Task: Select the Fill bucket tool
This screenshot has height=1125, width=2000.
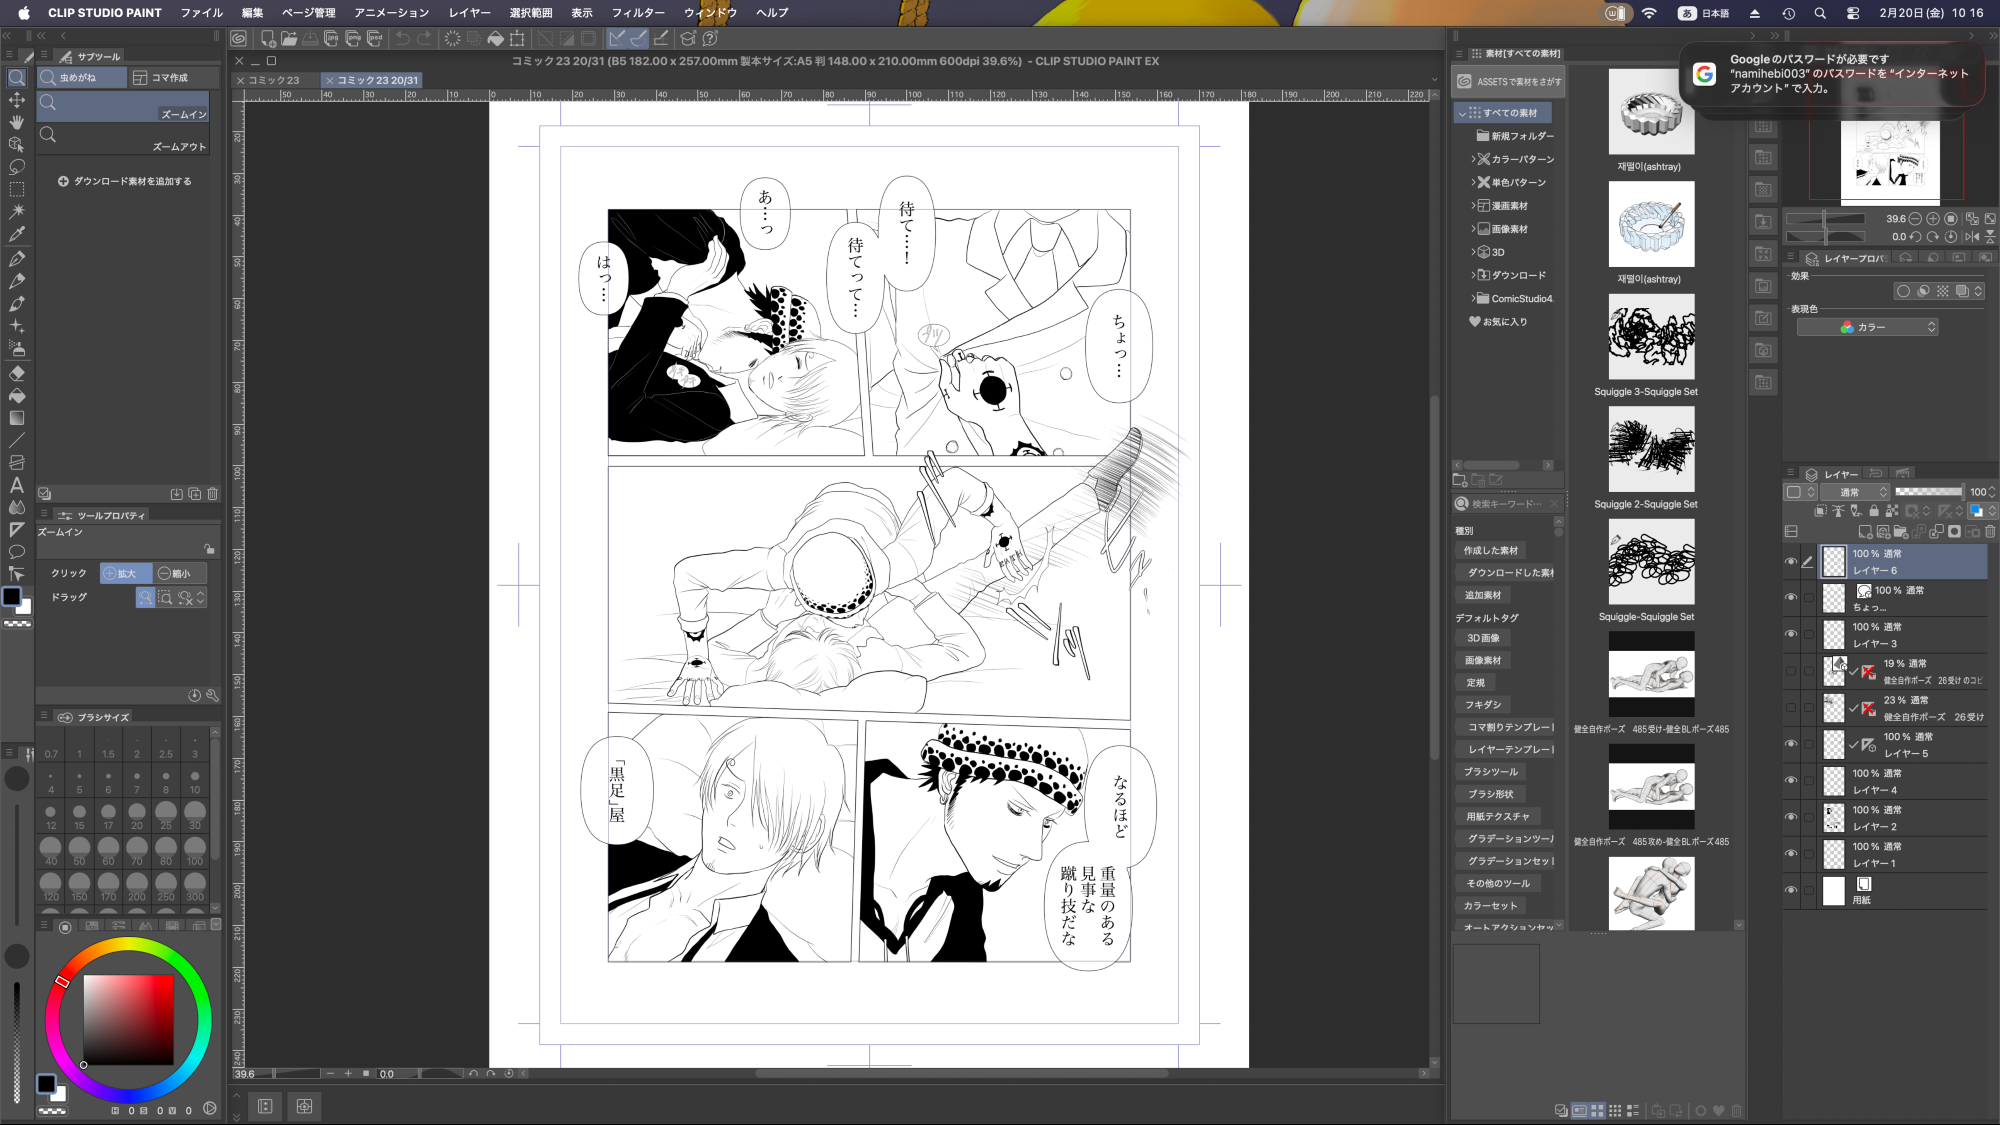Action: [x=17, y=396]
